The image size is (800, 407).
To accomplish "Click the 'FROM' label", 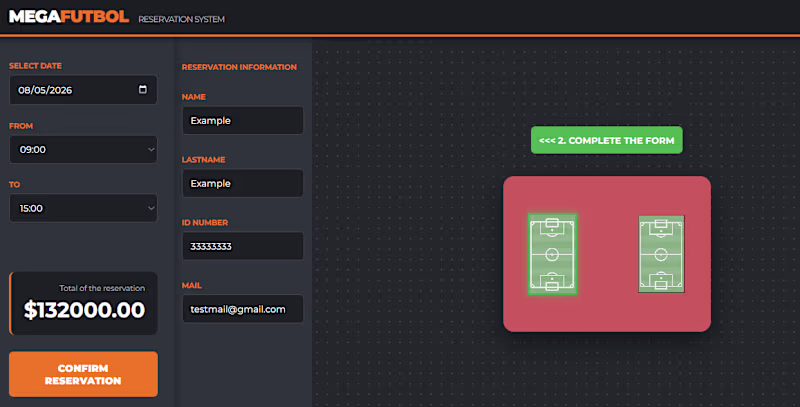I will click(21, 126).
